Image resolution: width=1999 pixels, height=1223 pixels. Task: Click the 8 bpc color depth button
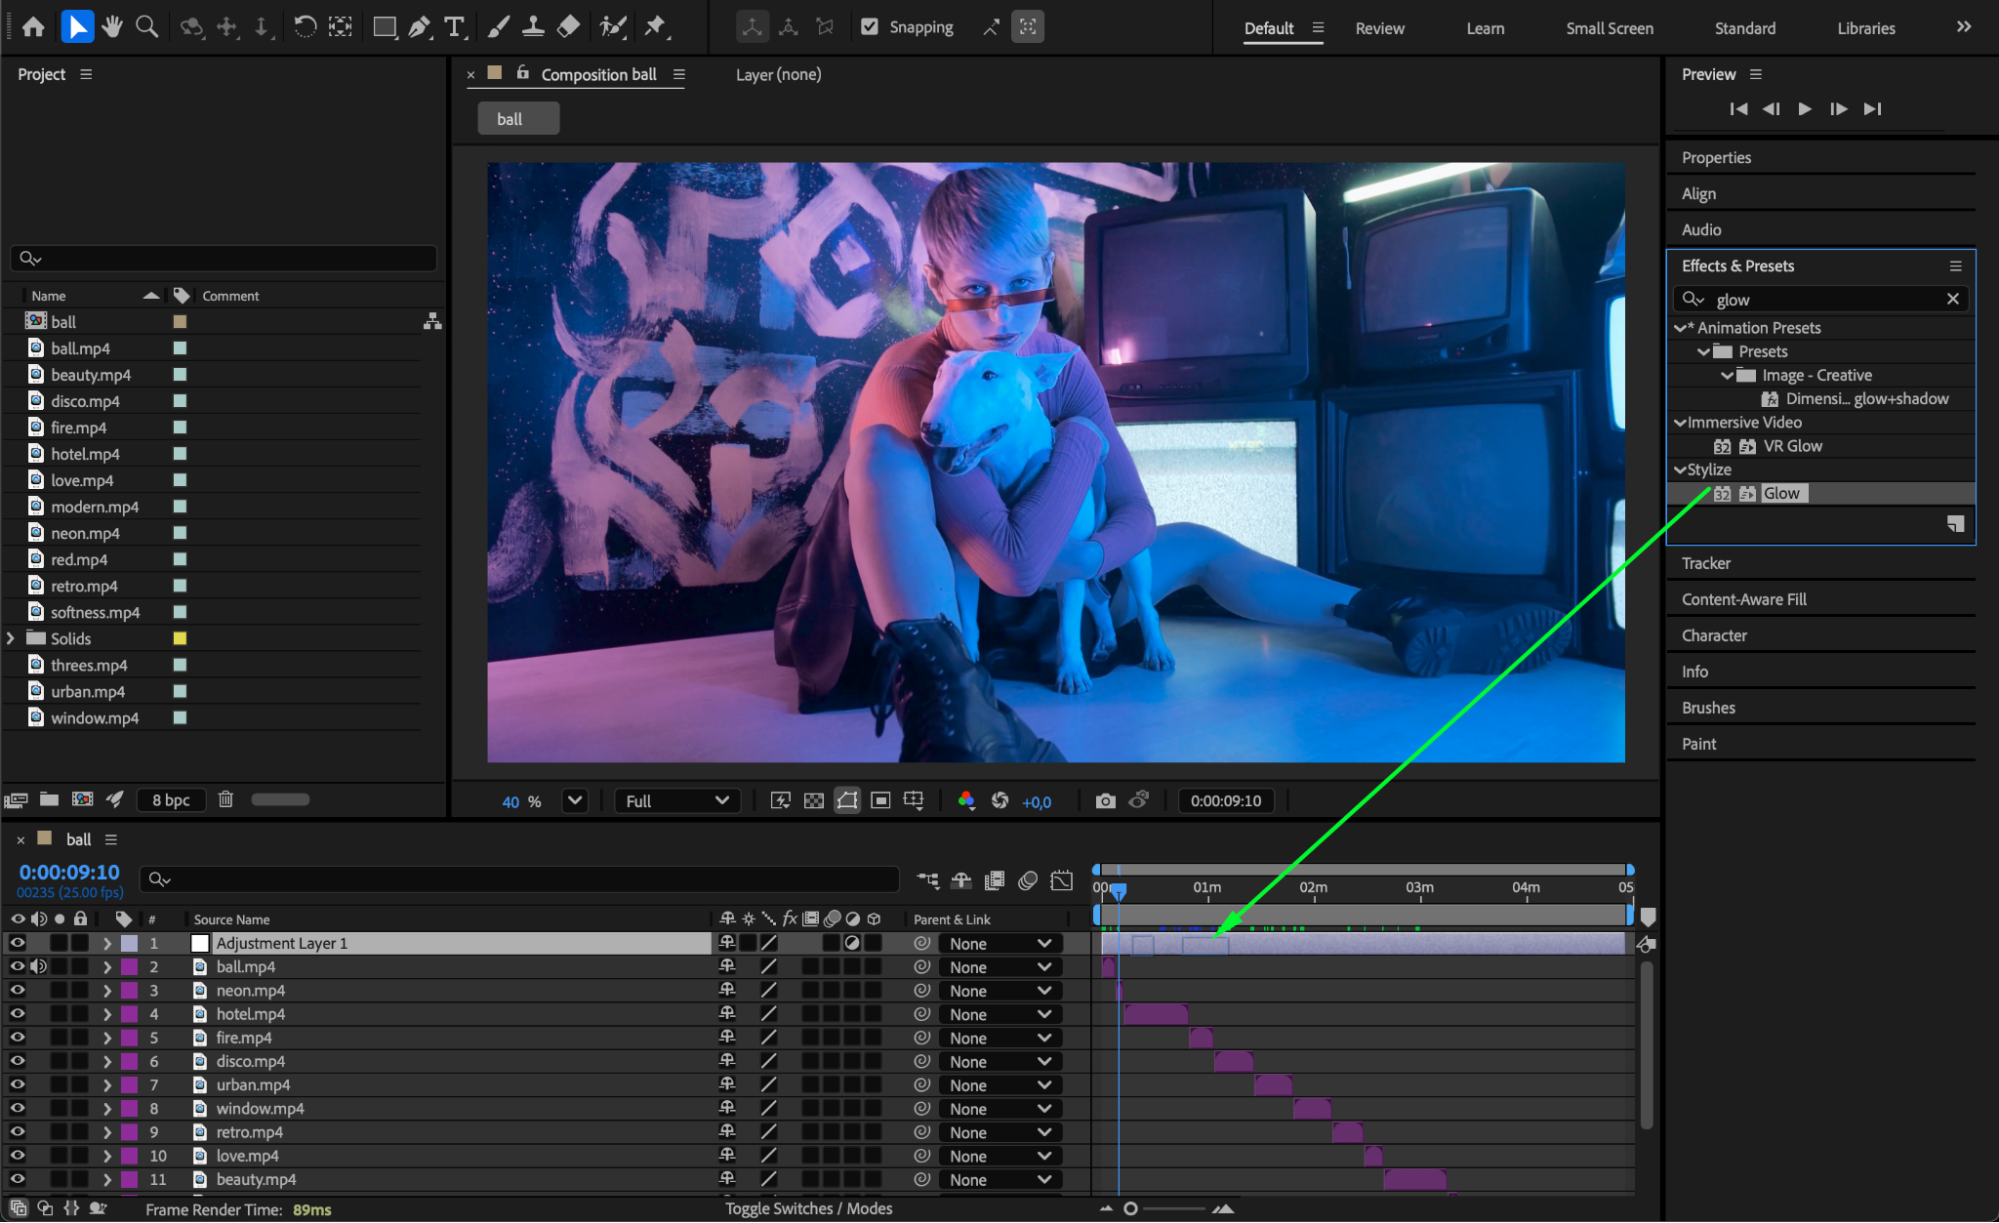pyautogui.click(x=171, y=800)
